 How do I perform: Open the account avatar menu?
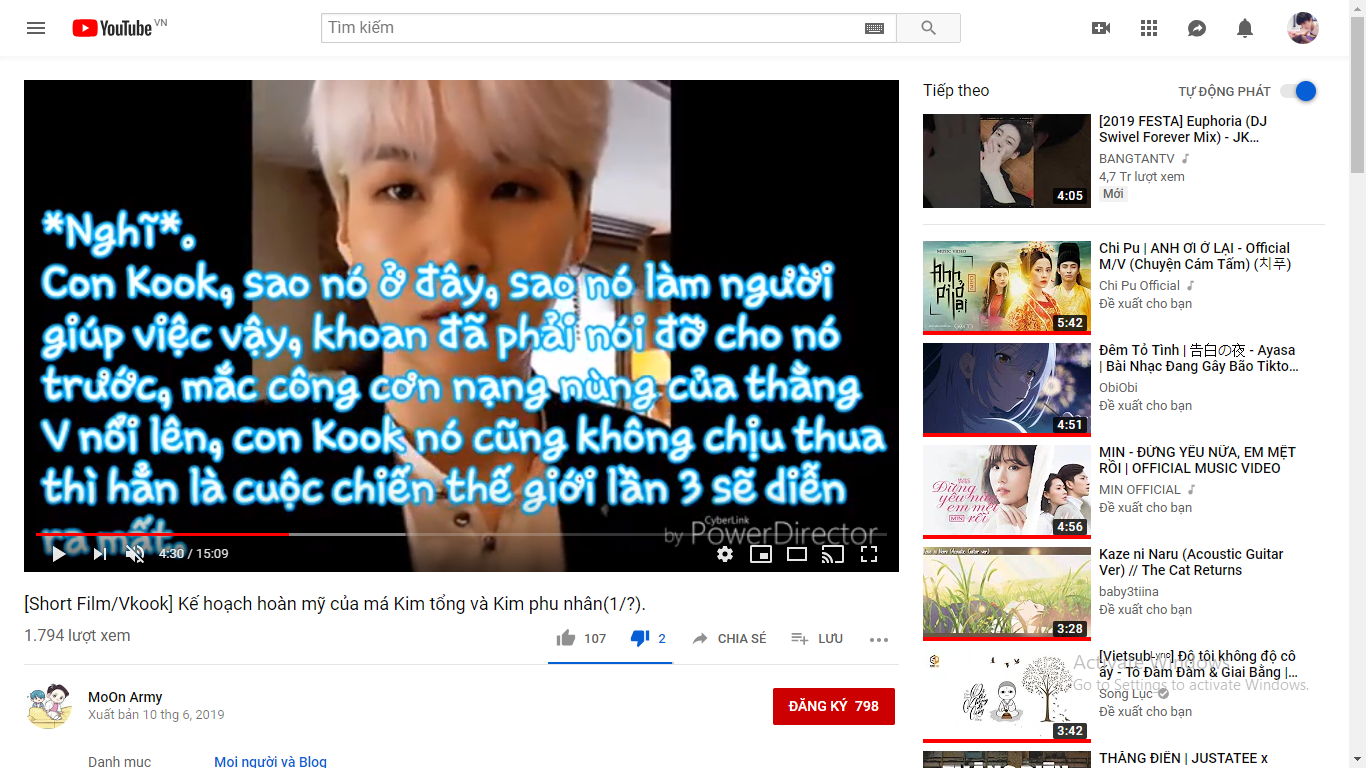click(x=1302, y=28)
